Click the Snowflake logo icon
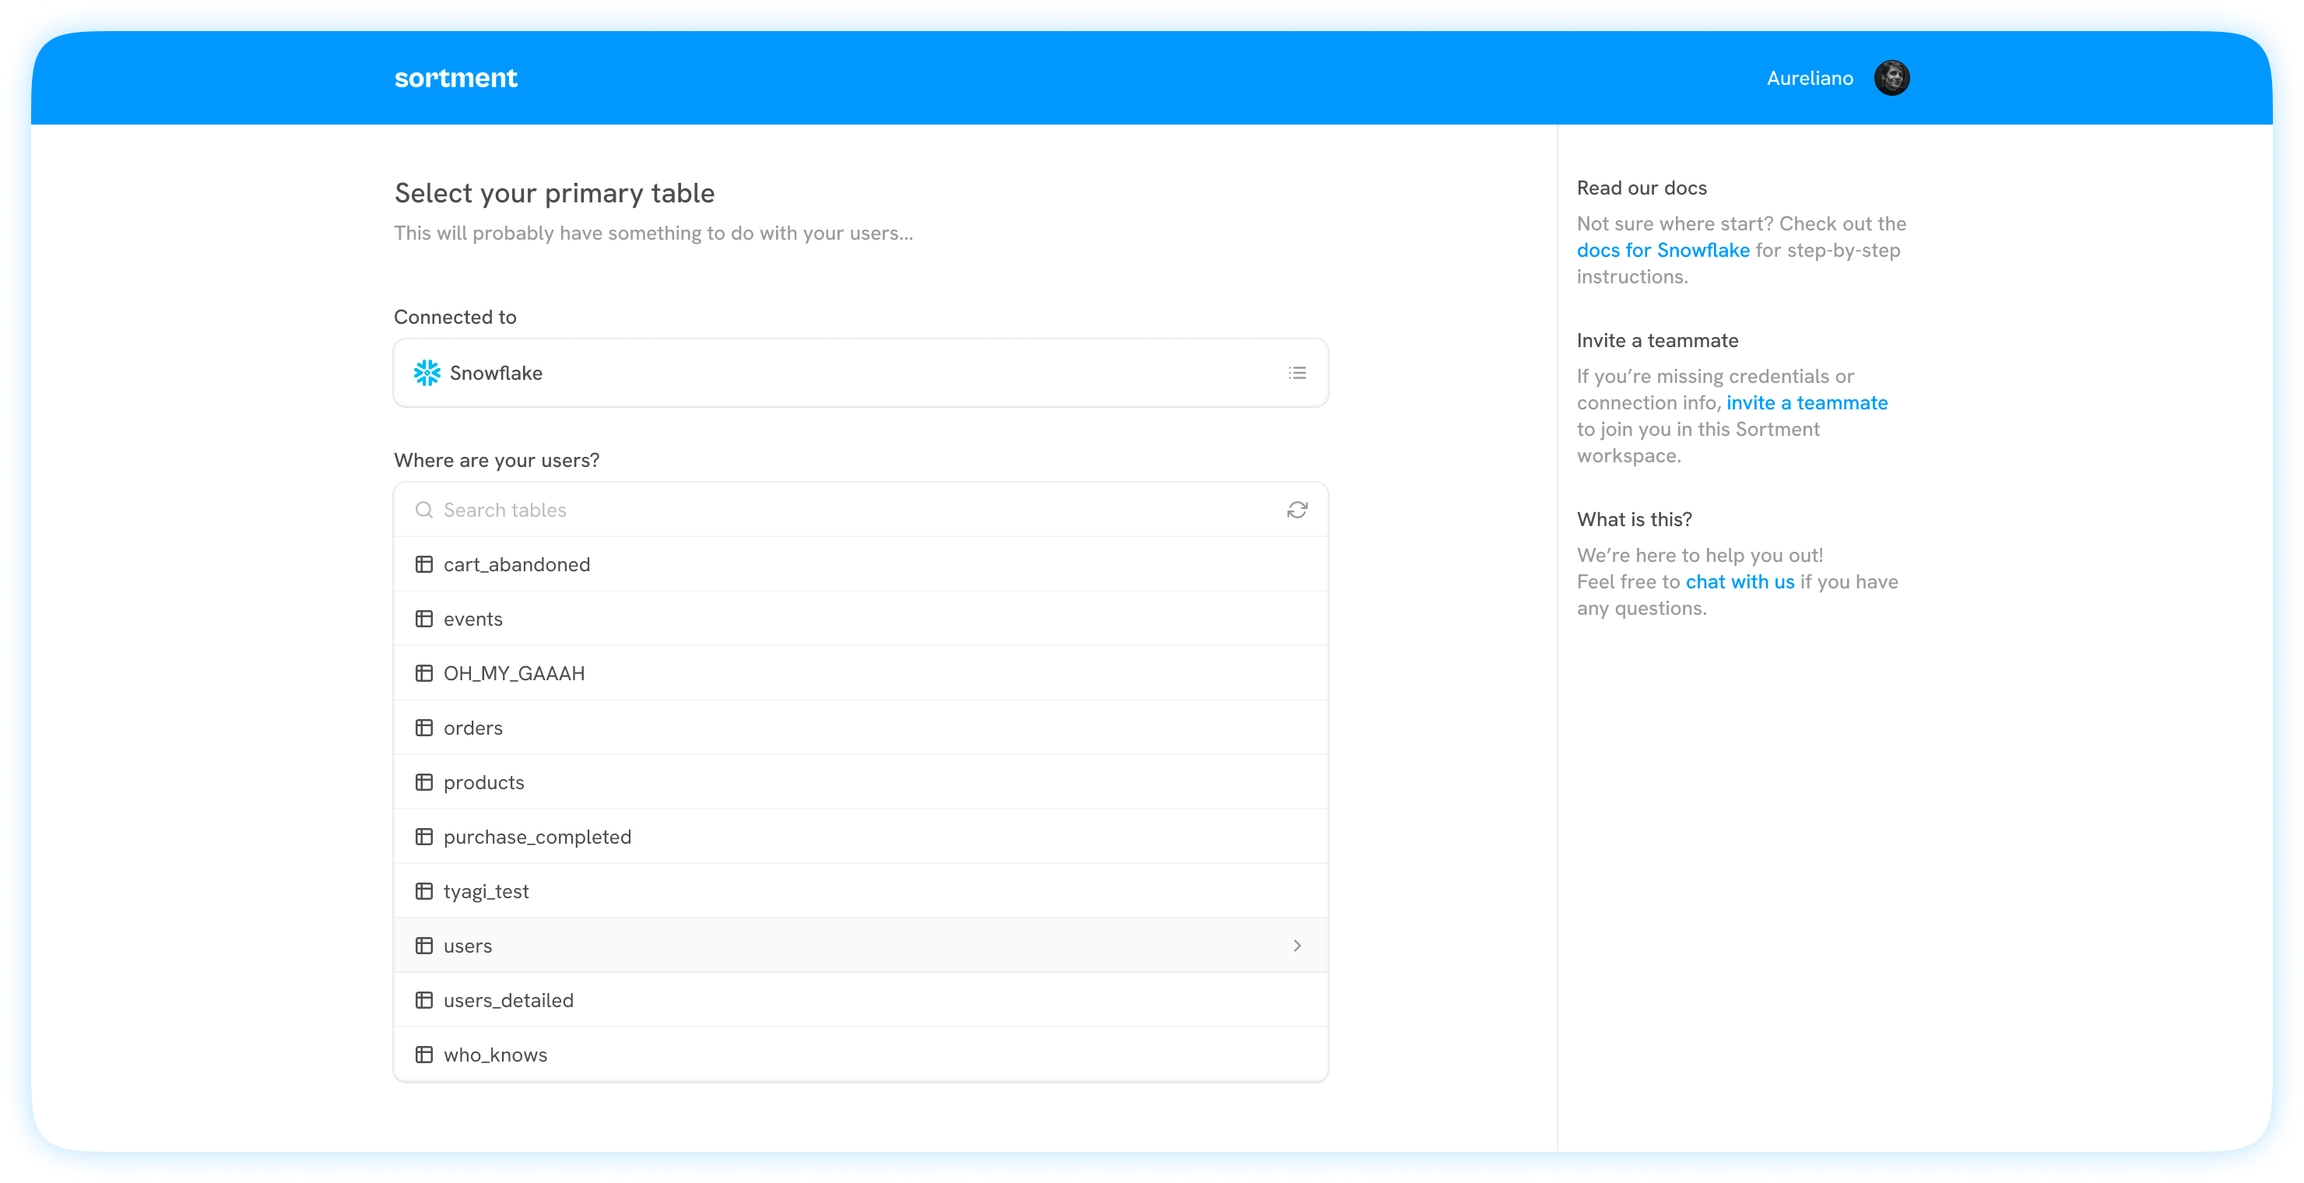The width and height of the screenshot is (2304, 1183). [427, 373]
